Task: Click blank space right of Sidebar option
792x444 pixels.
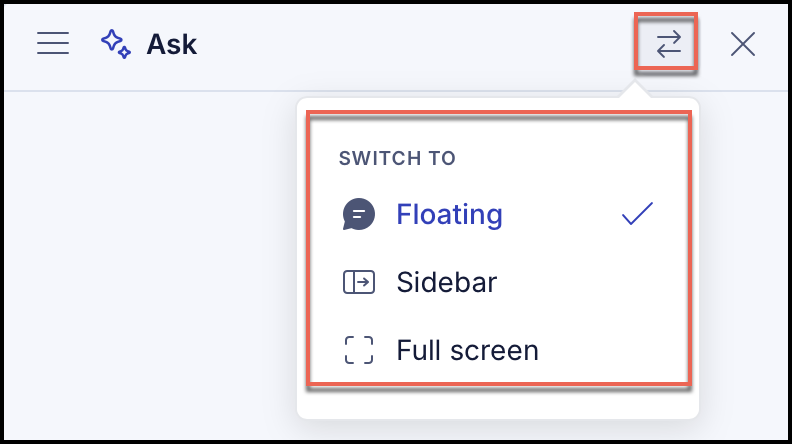Action: [586, 282]
